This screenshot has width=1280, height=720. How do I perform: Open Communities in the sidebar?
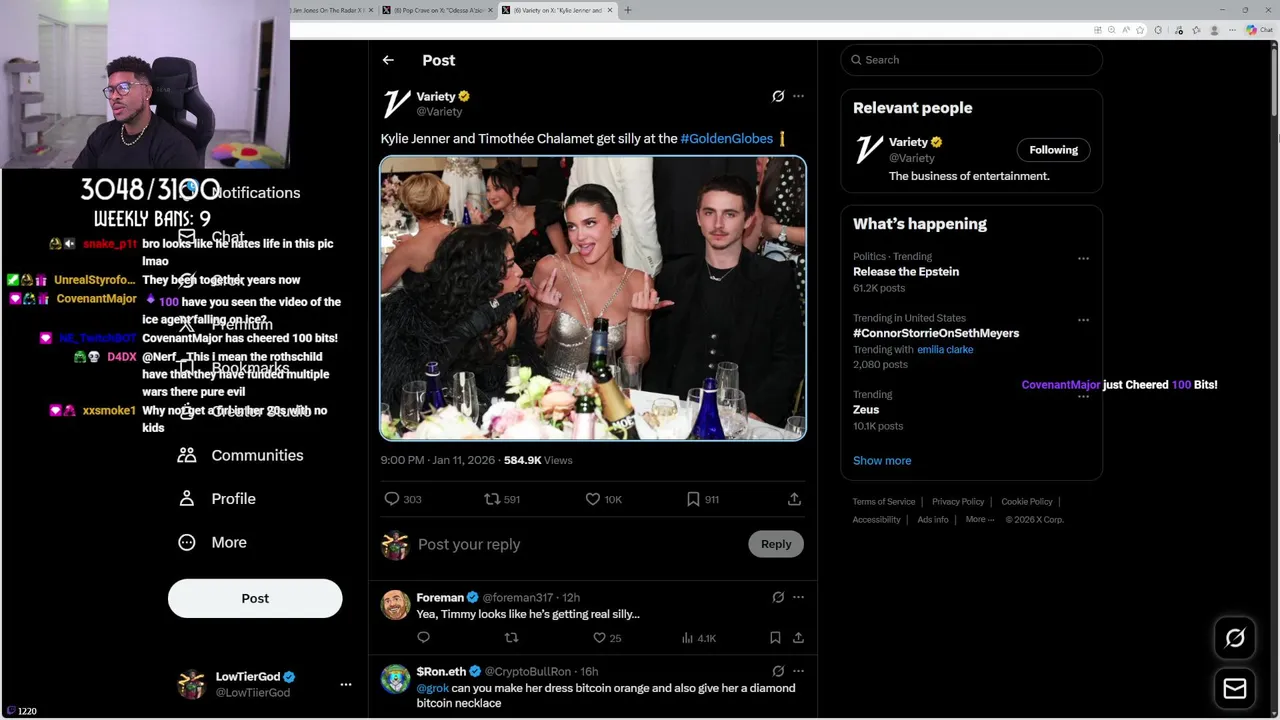[240, 455]
